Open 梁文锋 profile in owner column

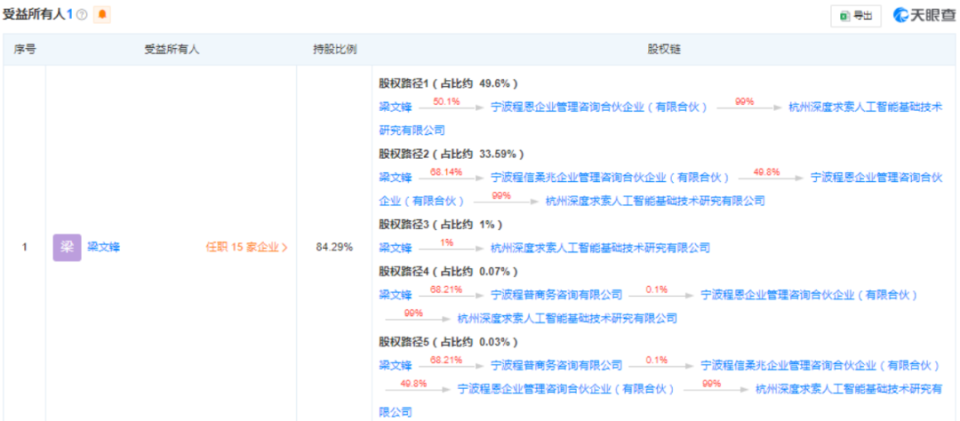pyautogui.click(x=103, y=247)
